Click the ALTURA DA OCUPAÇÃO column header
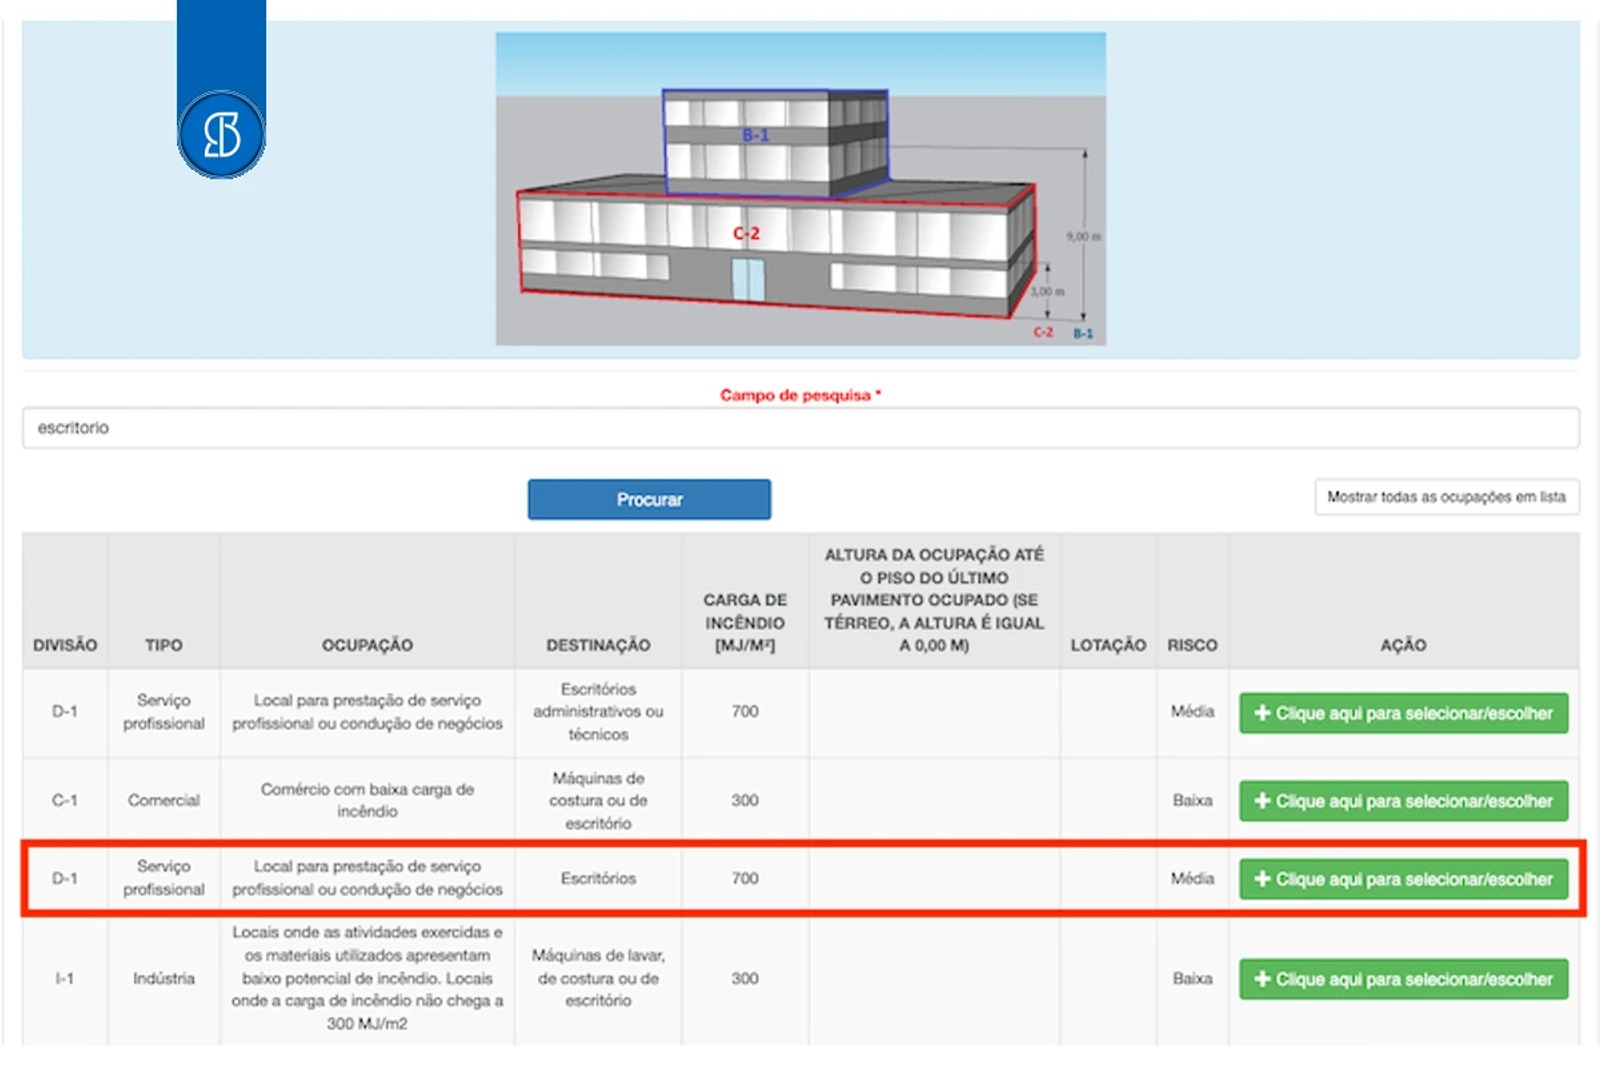 tap(934, 600)
